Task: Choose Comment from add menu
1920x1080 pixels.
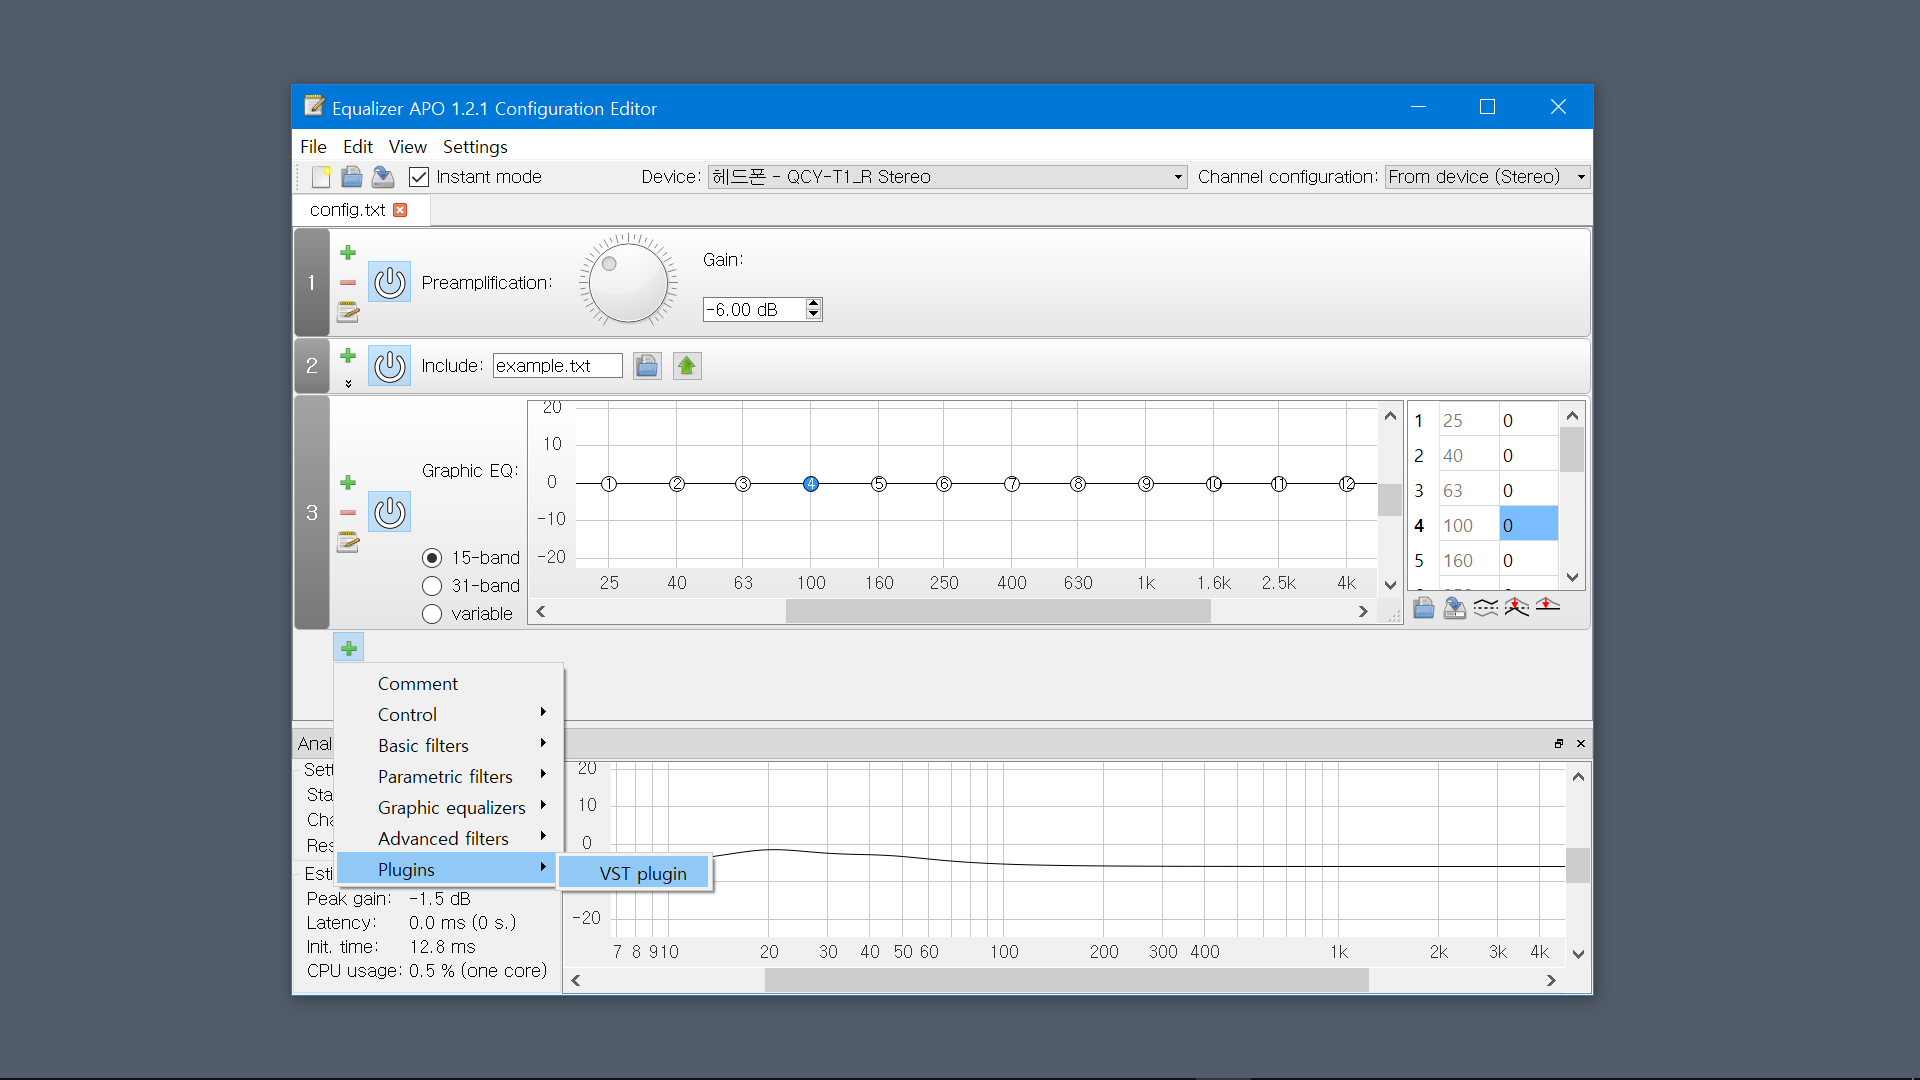Action: click(x=450, y=684)
